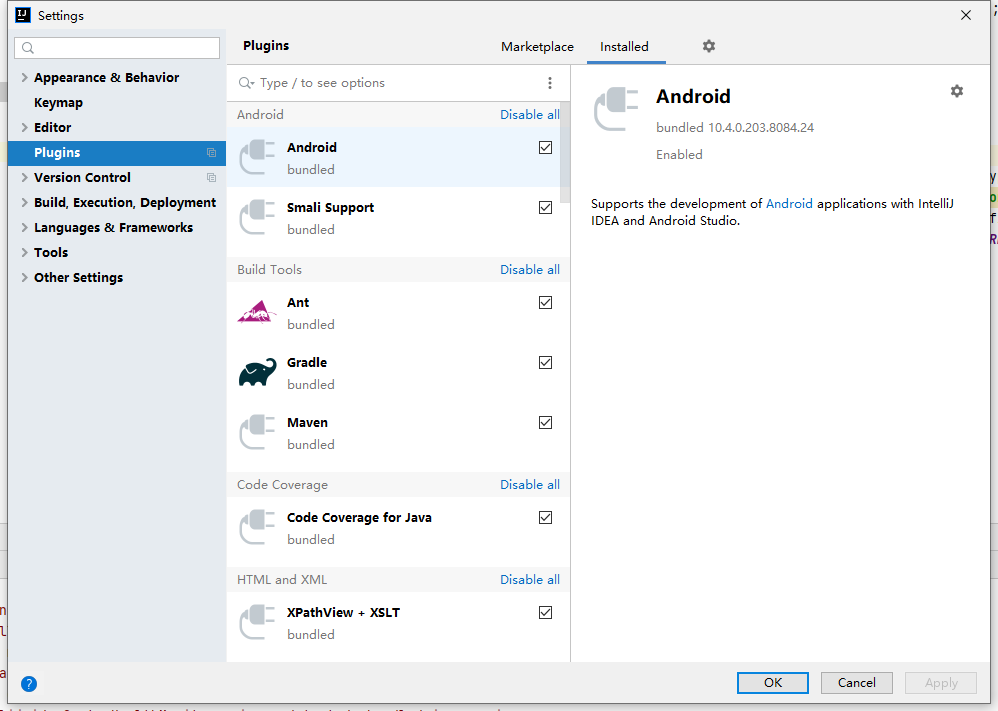Select Smali Support plugin name
The height and width of the screenshot is (711, 998).
point(330,208)
